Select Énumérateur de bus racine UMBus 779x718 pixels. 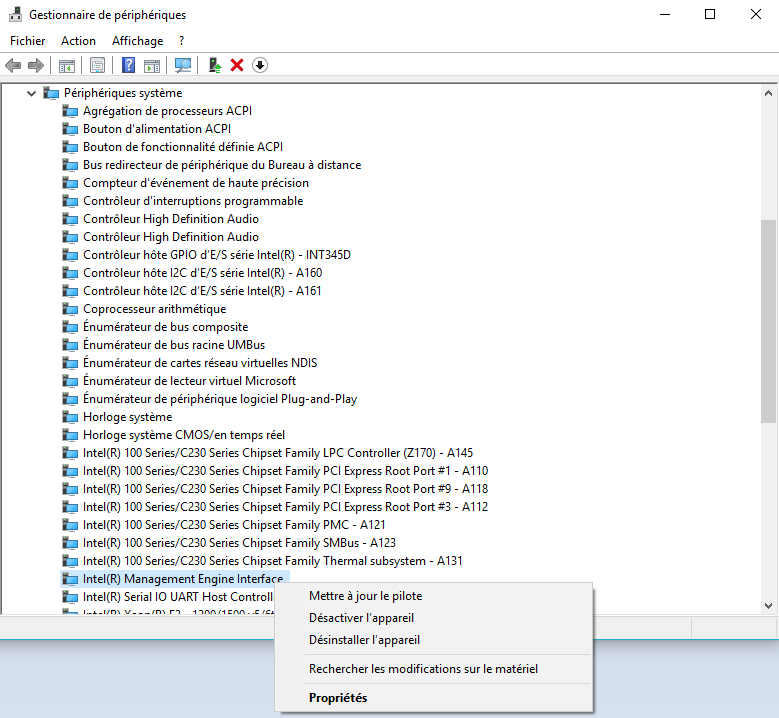click(174, 345)
